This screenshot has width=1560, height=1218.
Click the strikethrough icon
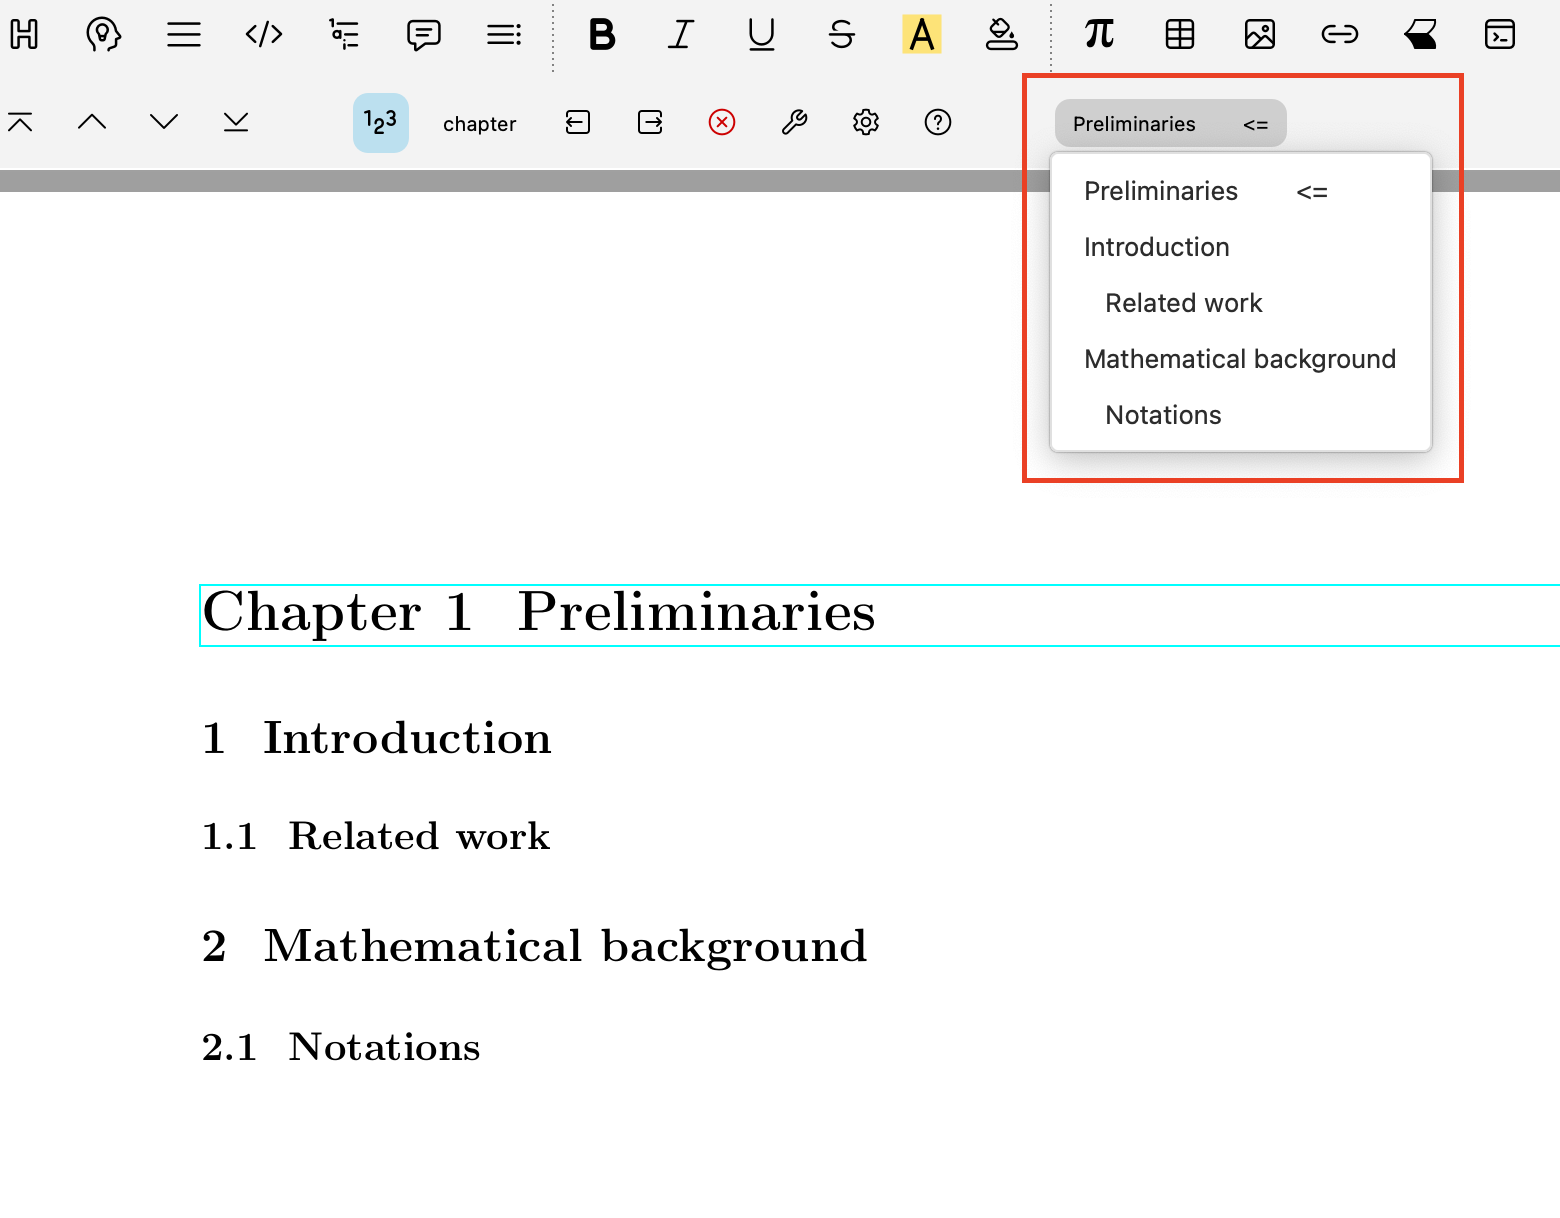841,35
